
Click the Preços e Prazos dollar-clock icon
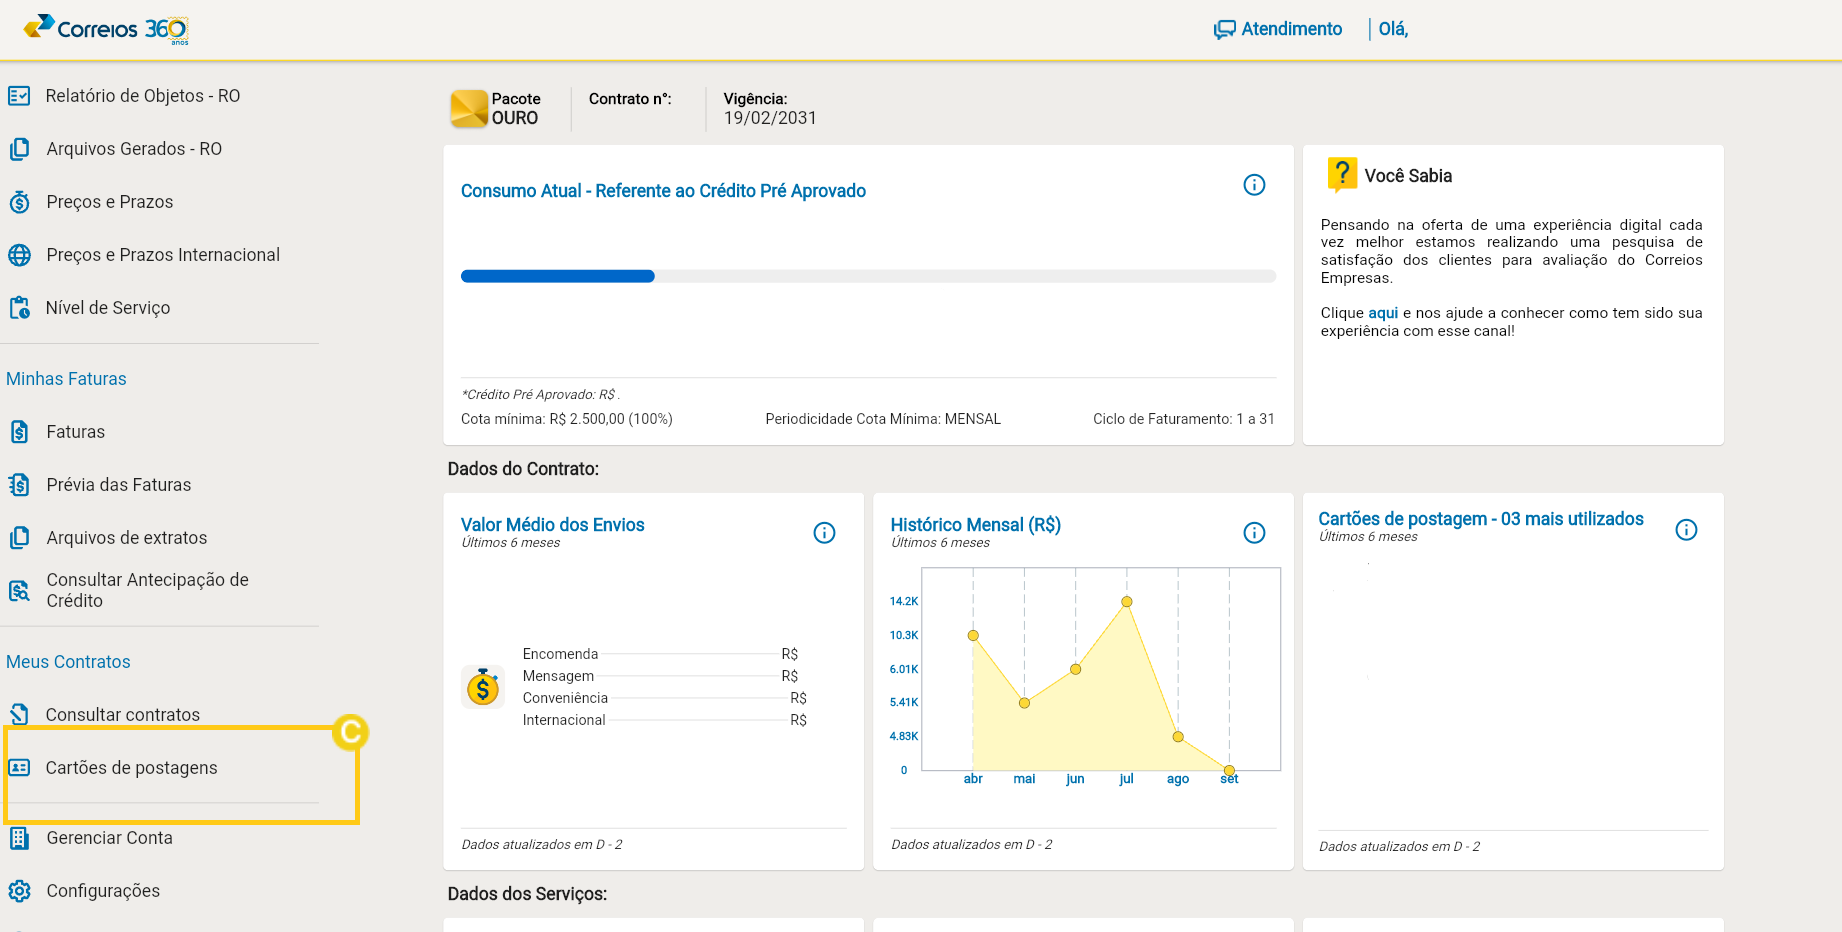click(x=19, y=202)
